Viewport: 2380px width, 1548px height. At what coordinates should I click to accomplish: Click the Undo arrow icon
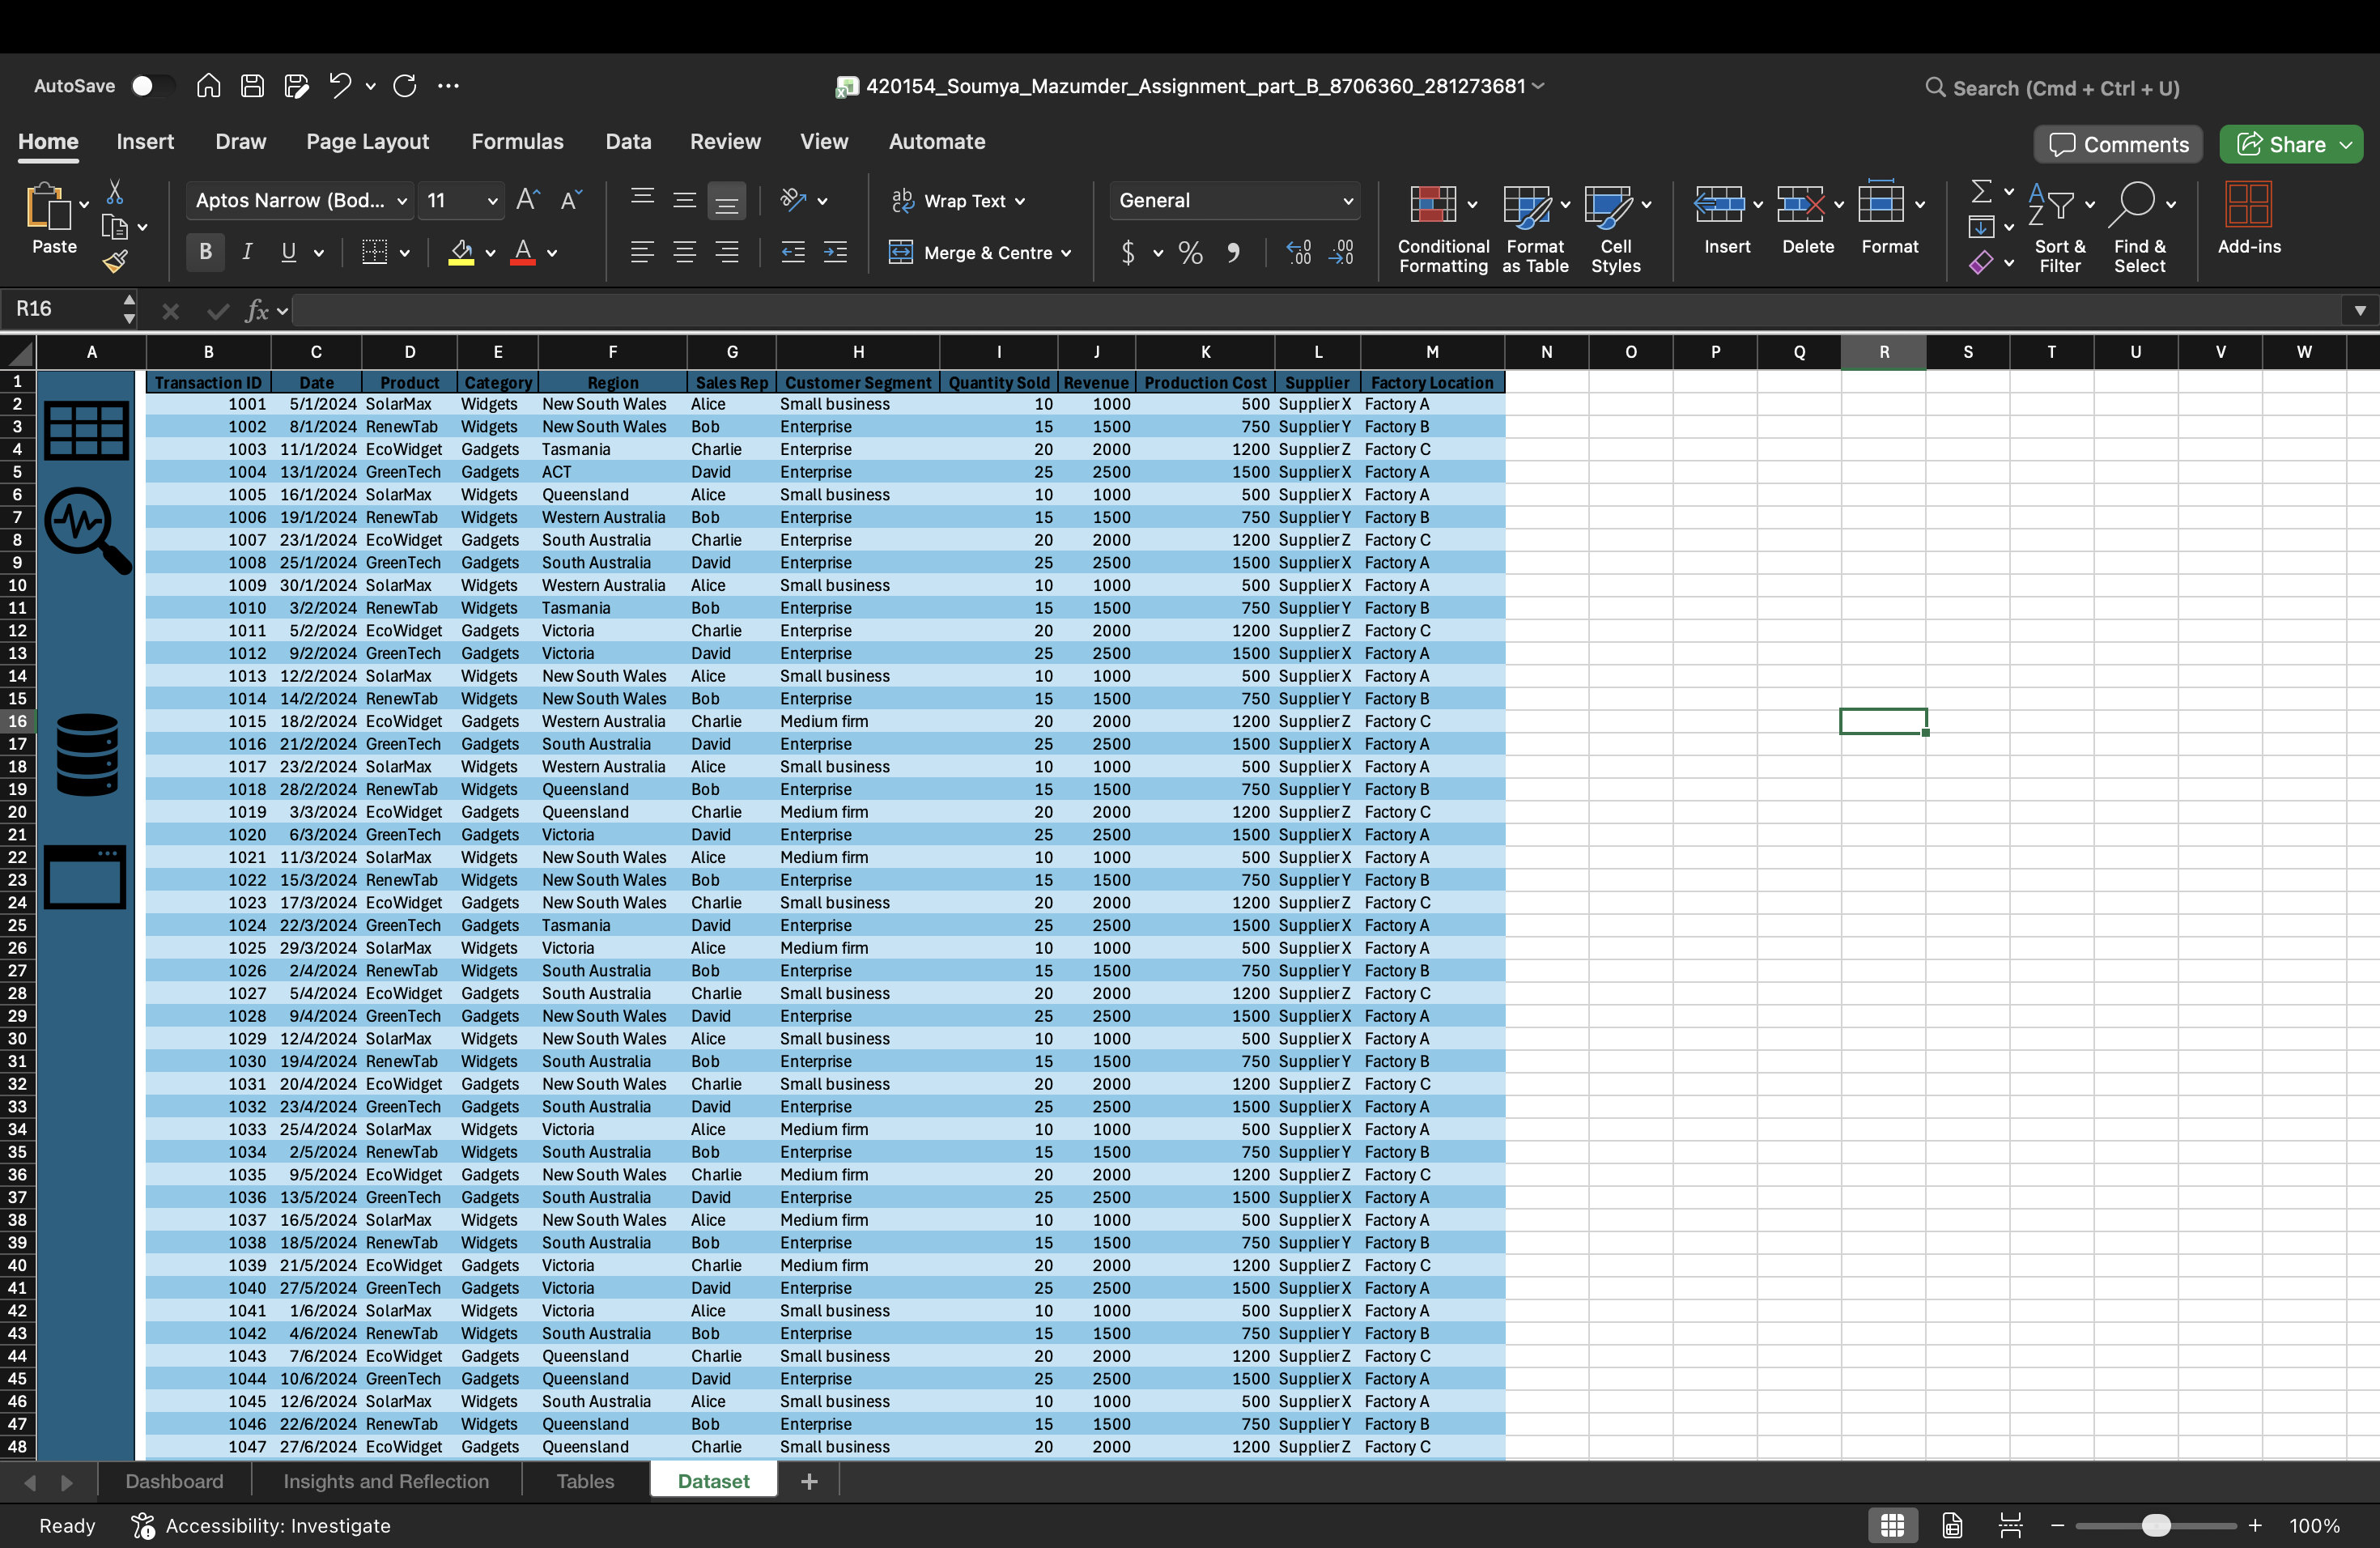pyautogui.click(x=340, y=86)
